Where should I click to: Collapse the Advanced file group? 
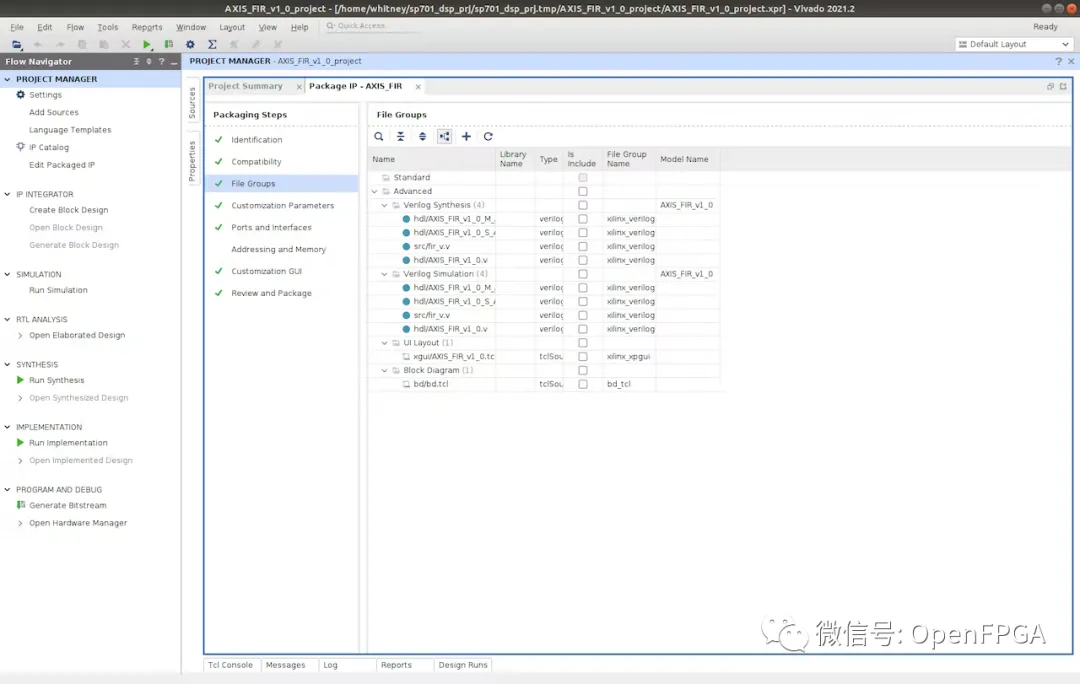click(x=375, y=191)
